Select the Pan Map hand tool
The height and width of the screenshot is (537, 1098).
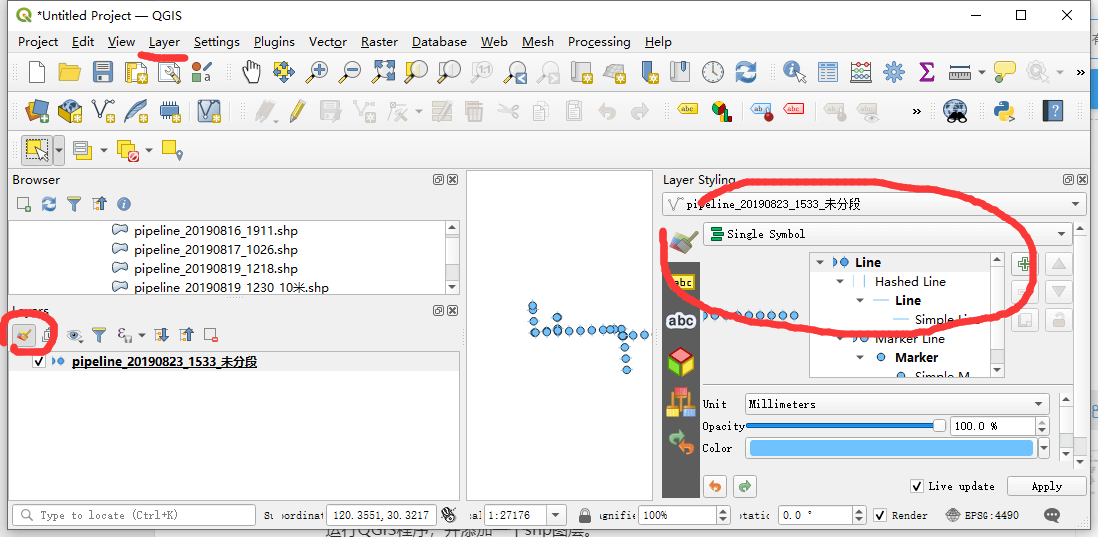[x=251, y=72]
